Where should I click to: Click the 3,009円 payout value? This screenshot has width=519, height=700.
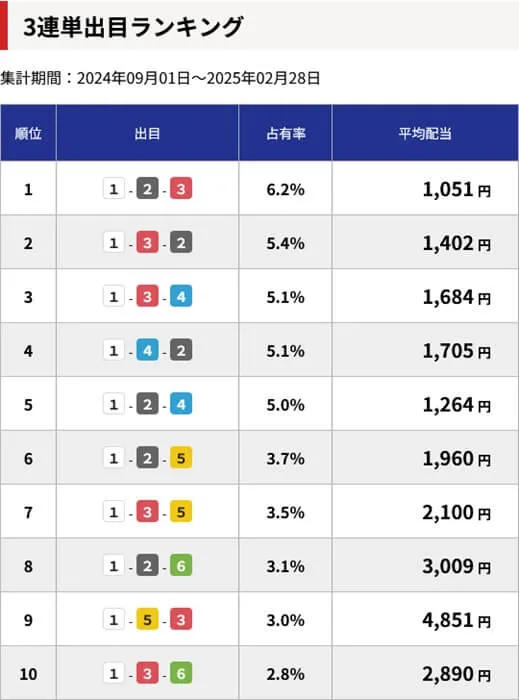click(456, 566)
